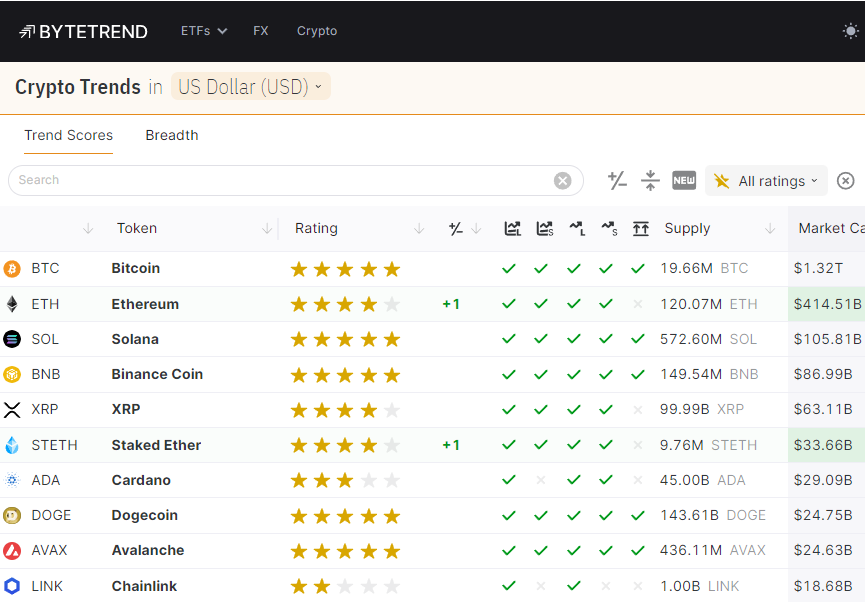Open the Bitcoin token link
The height and width of the screenshot is (602, 865).
[x=136, y=268]
